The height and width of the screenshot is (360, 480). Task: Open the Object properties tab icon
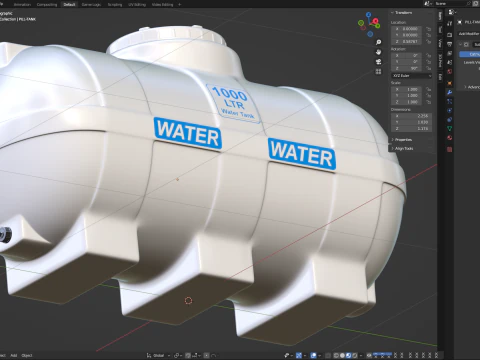click(x=450, y=83)
